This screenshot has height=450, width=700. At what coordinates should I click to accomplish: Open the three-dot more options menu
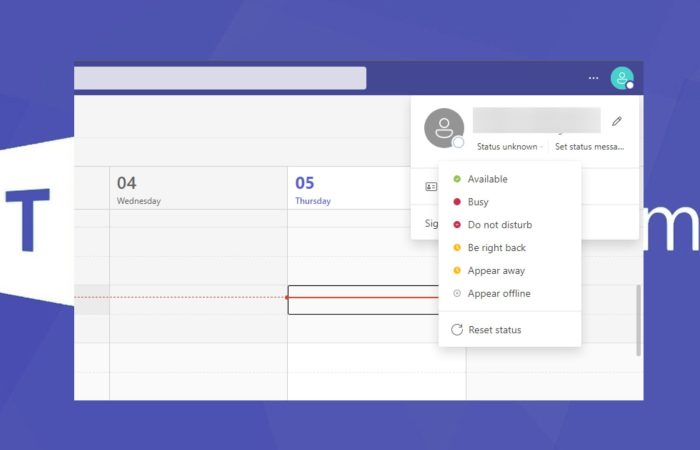(x=593, y=78)
